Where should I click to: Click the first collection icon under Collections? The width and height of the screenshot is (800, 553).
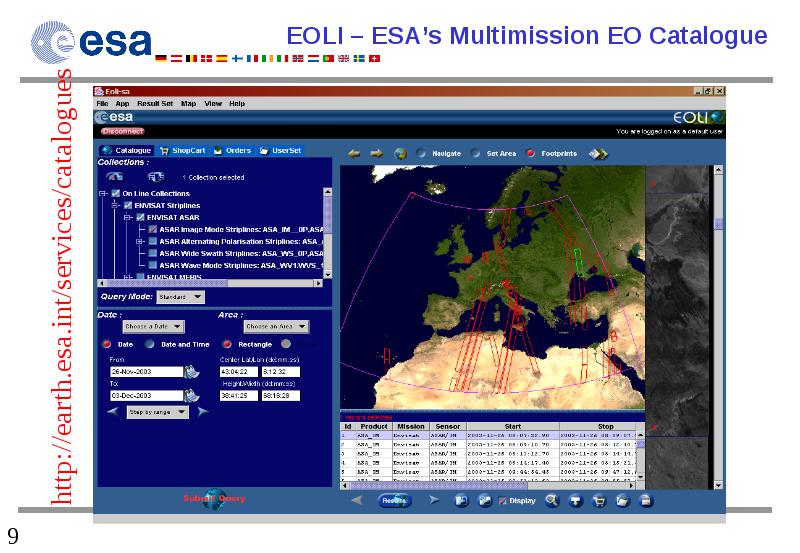pyautogui.click(x=115, y=177)
